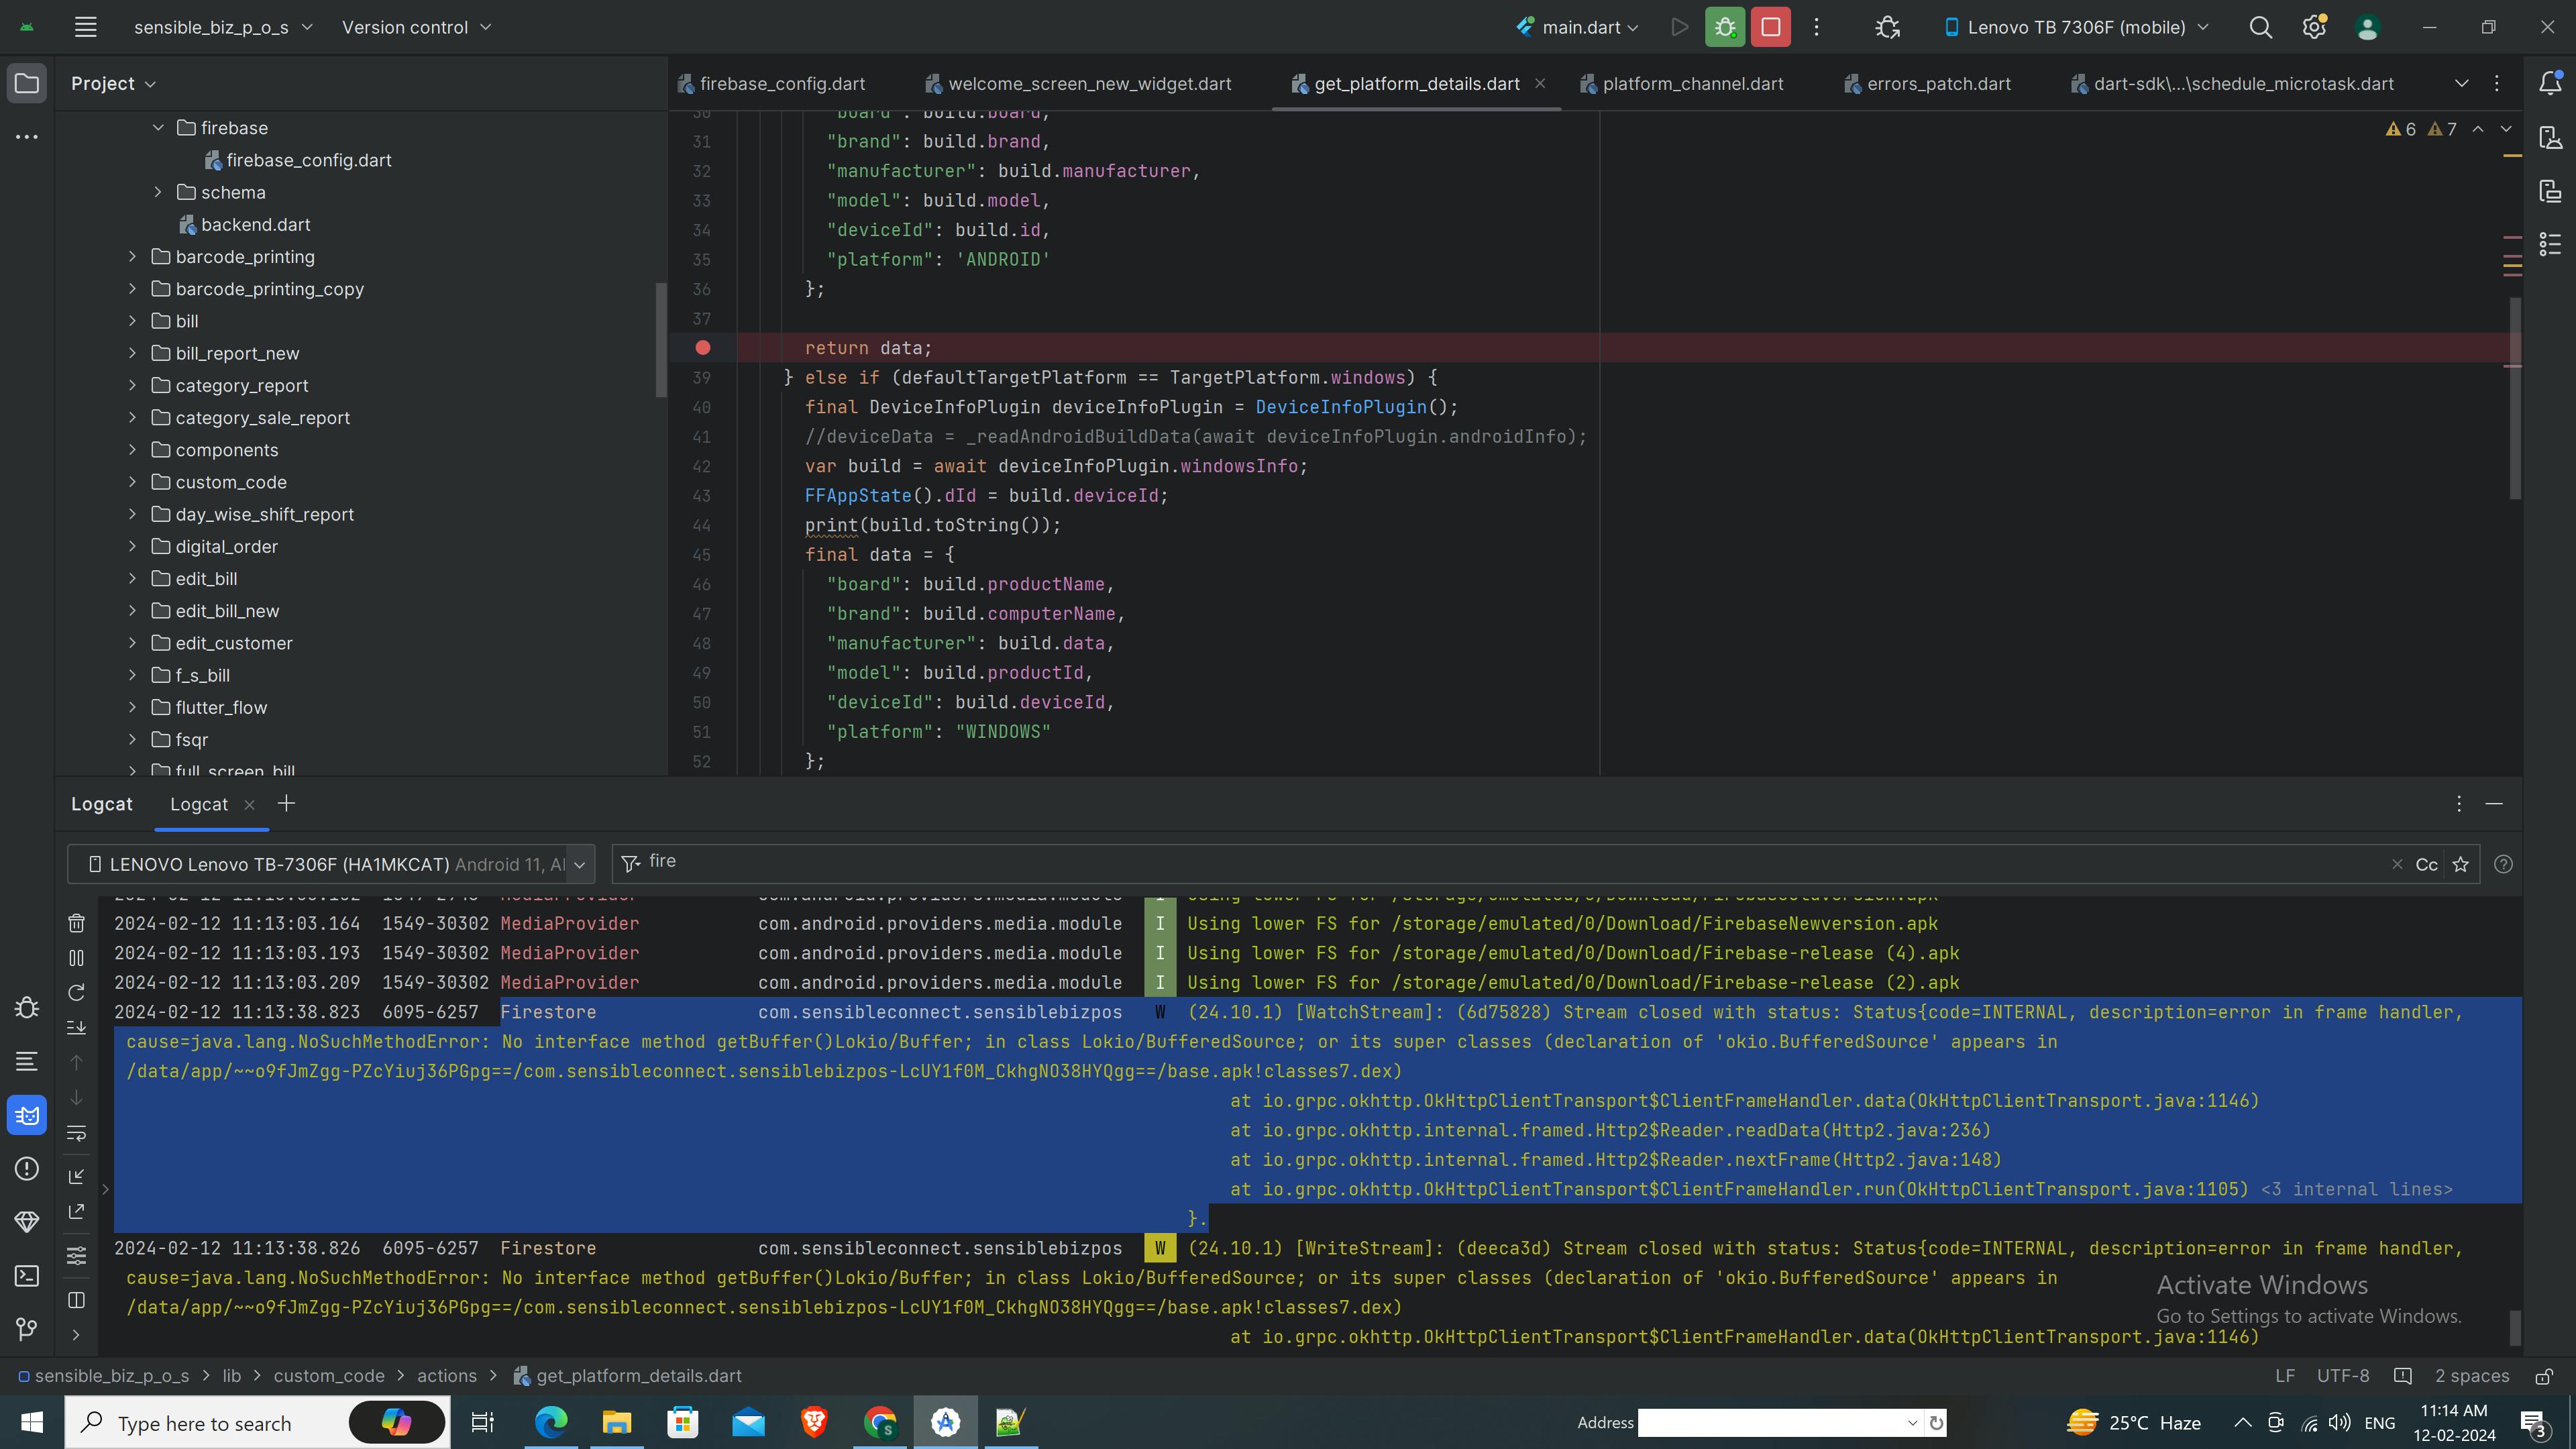The width and height of the screenshot is (2576, 1449).
Task: Open the device selector for Lenovo TB 7306F
Action: click(2075, 27)
